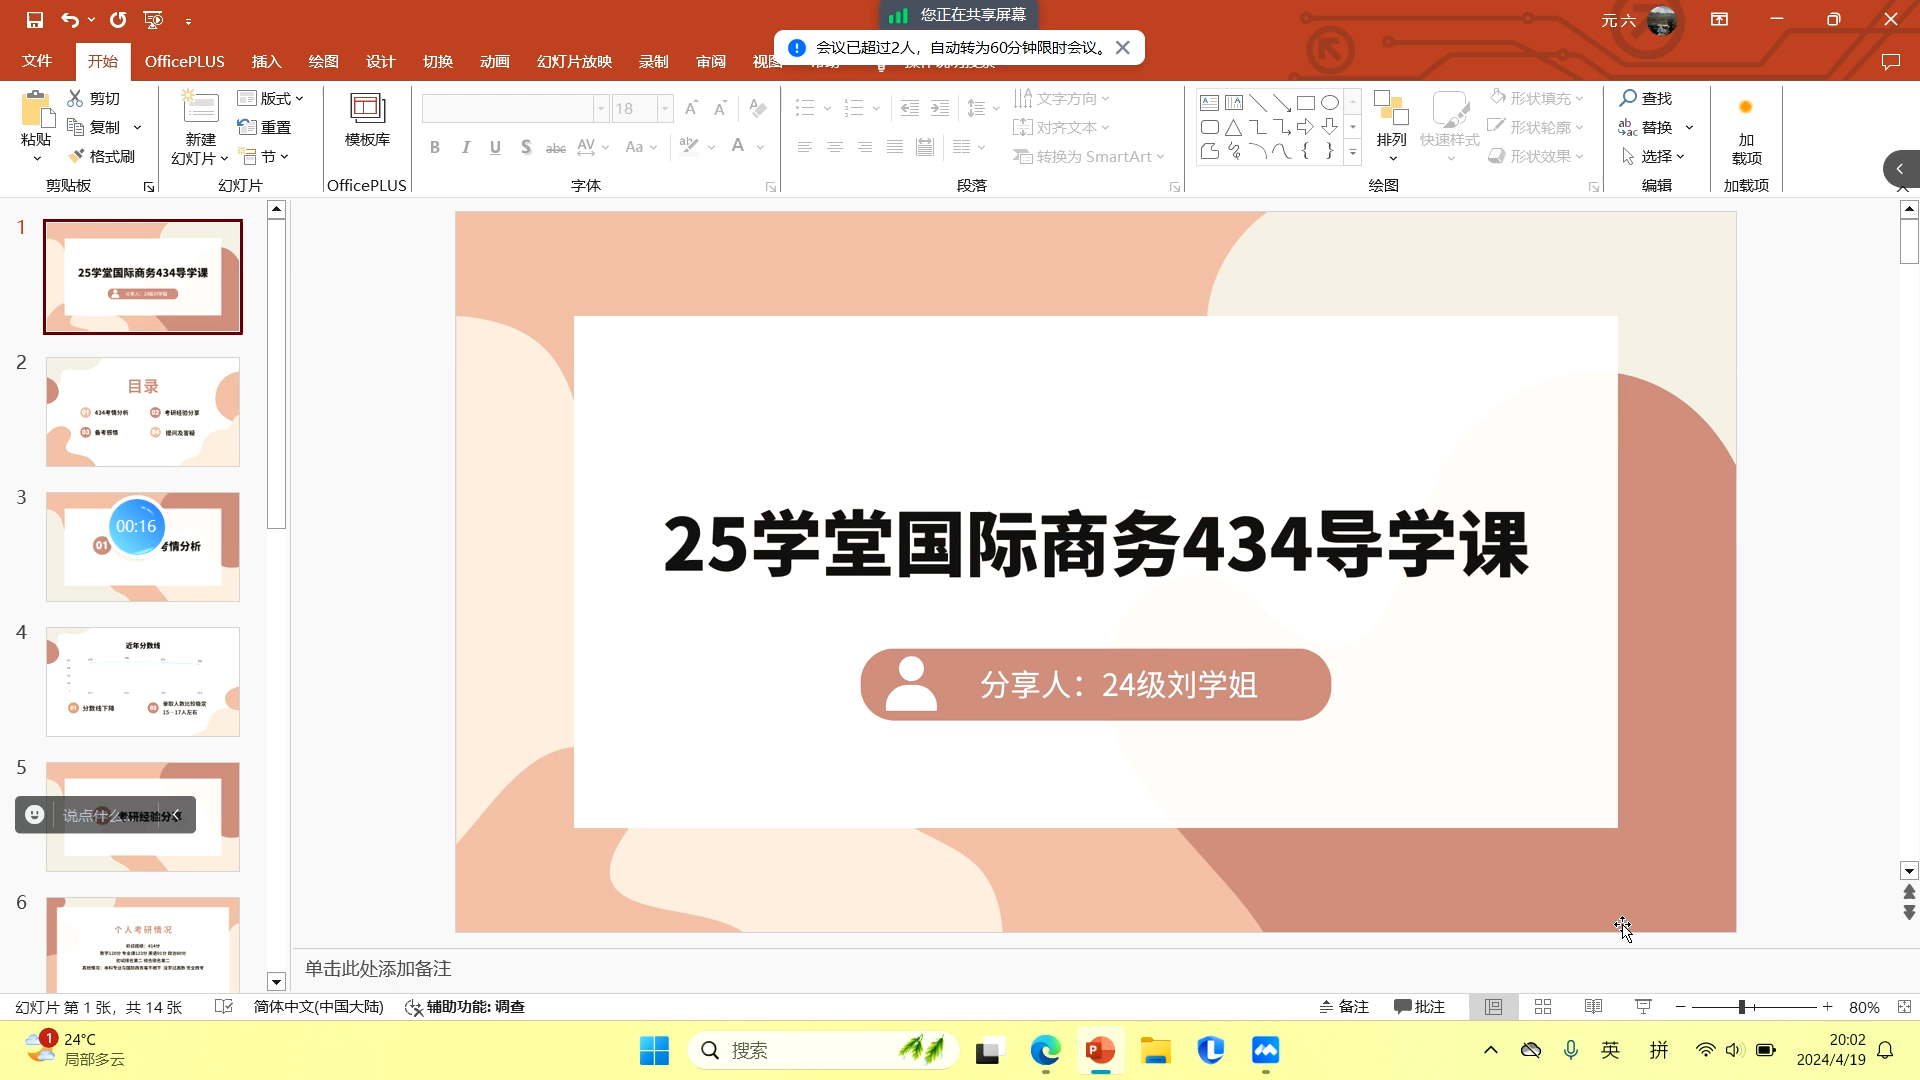Screen dimensions: 1920x1080
Task: Click the 格式刷 format painter
Action: pyautogui.click(x=101, y=156)
